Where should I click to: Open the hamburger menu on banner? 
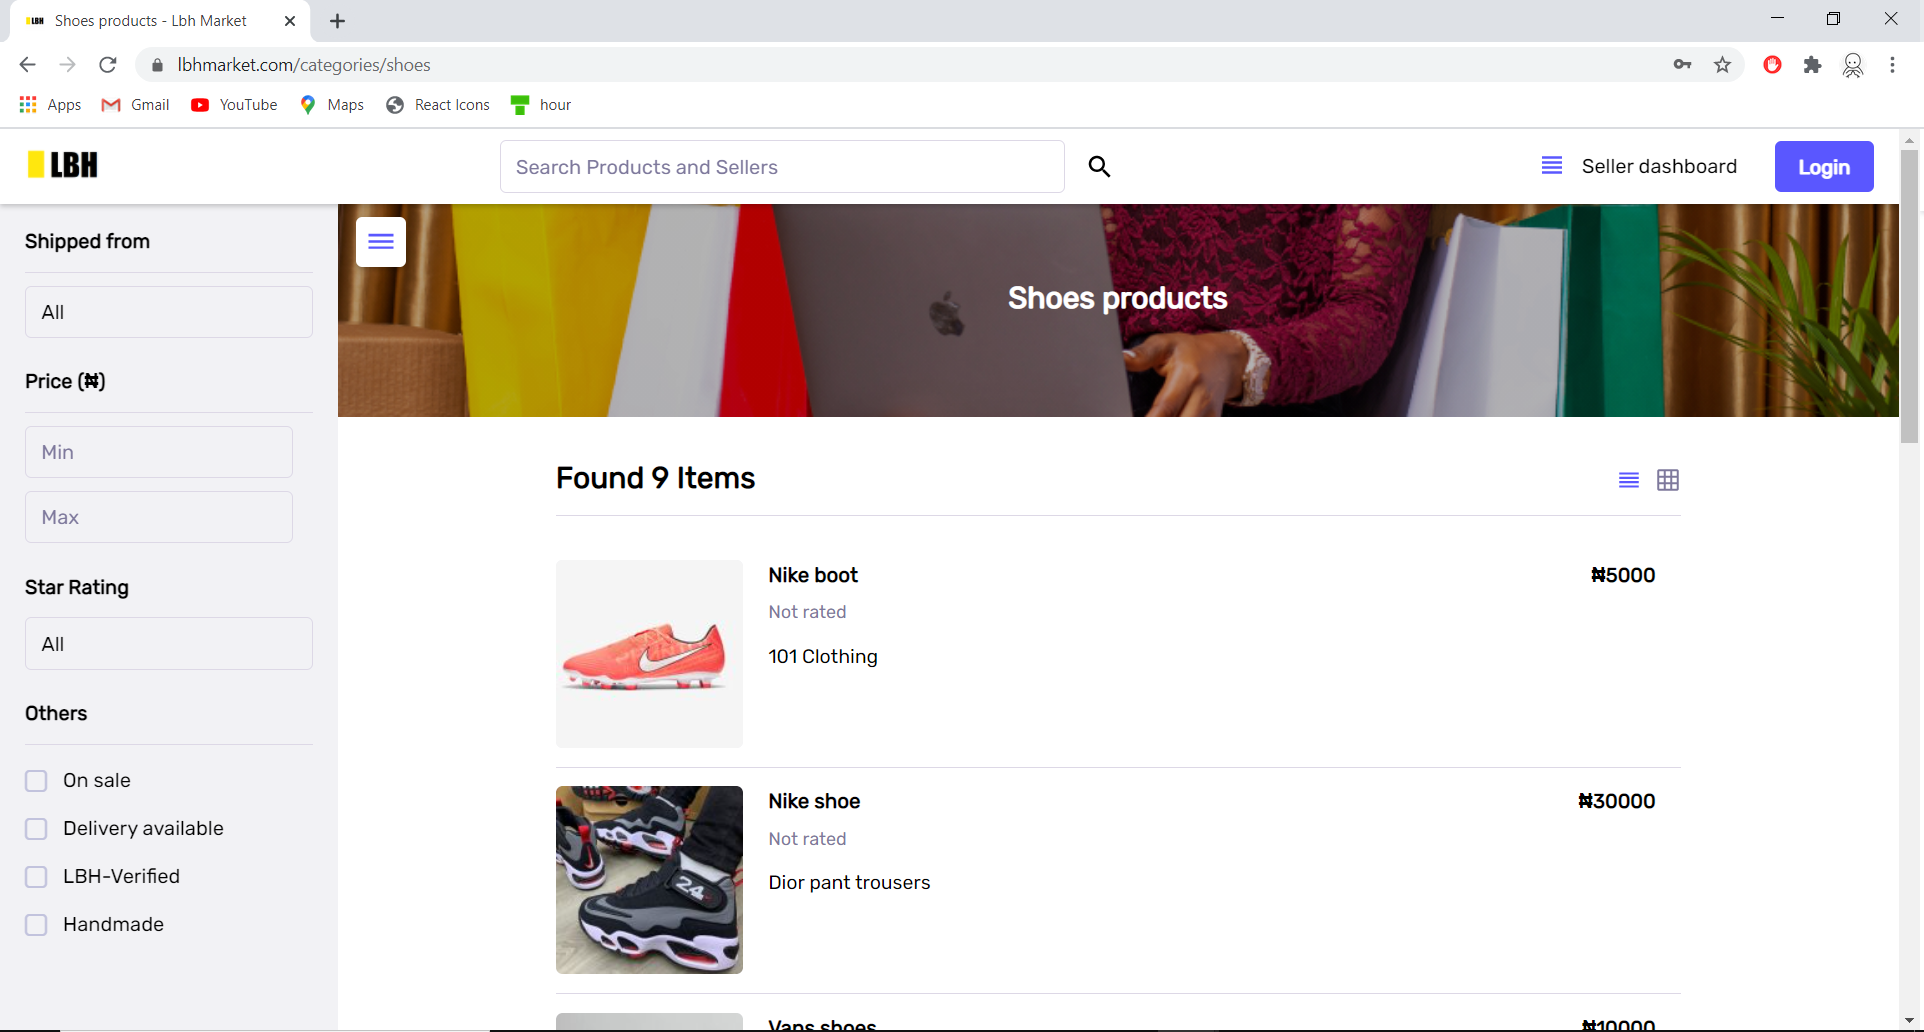coord(381,242)
